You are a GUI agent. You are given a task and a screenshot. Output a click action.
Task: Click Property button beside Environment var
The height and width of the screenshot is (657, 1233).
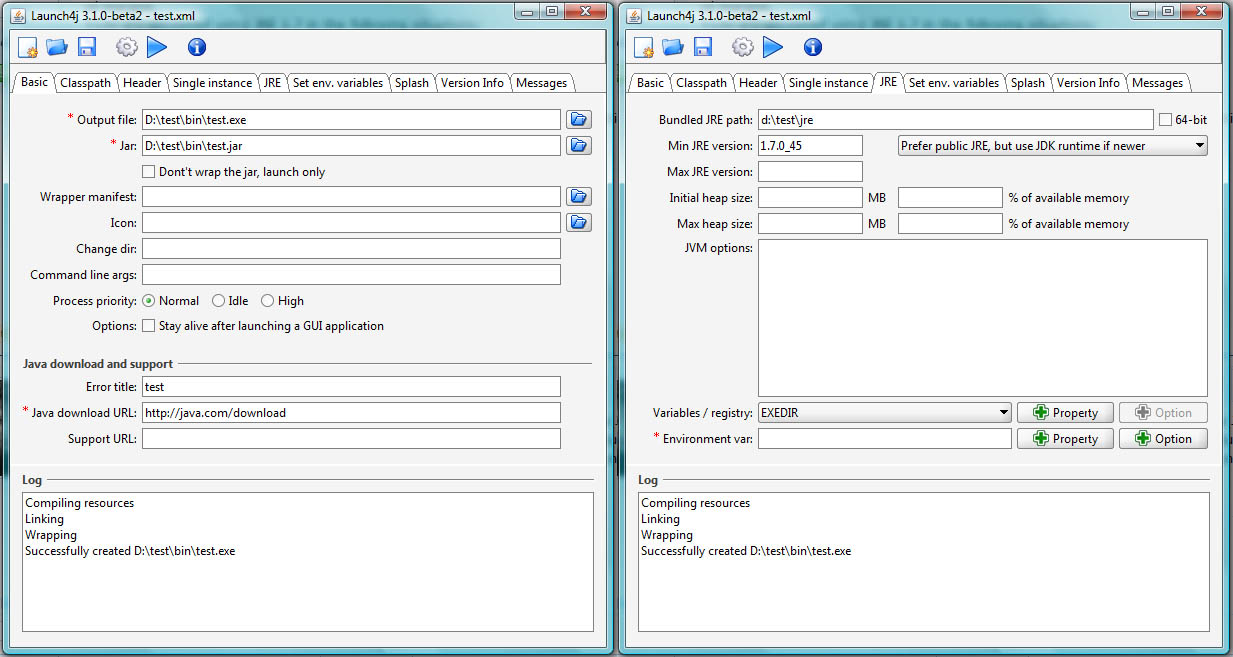(1065, 439)
